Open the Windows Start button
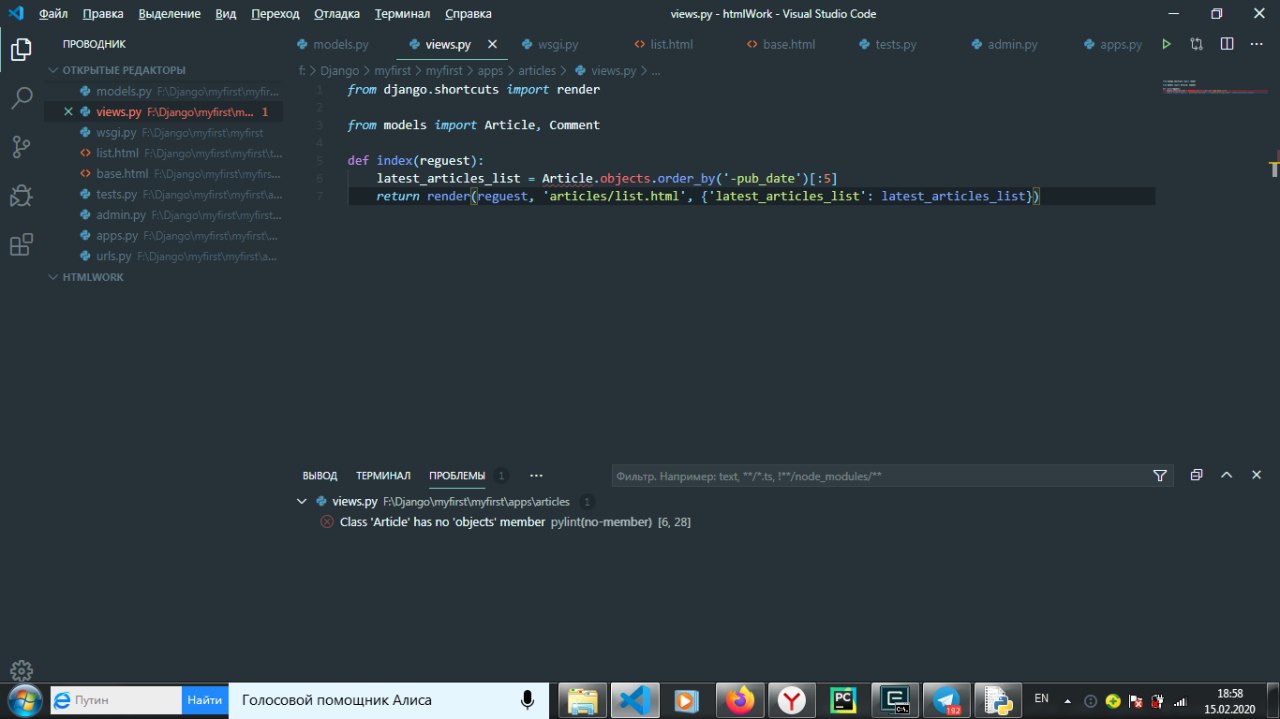 [22, 700]
